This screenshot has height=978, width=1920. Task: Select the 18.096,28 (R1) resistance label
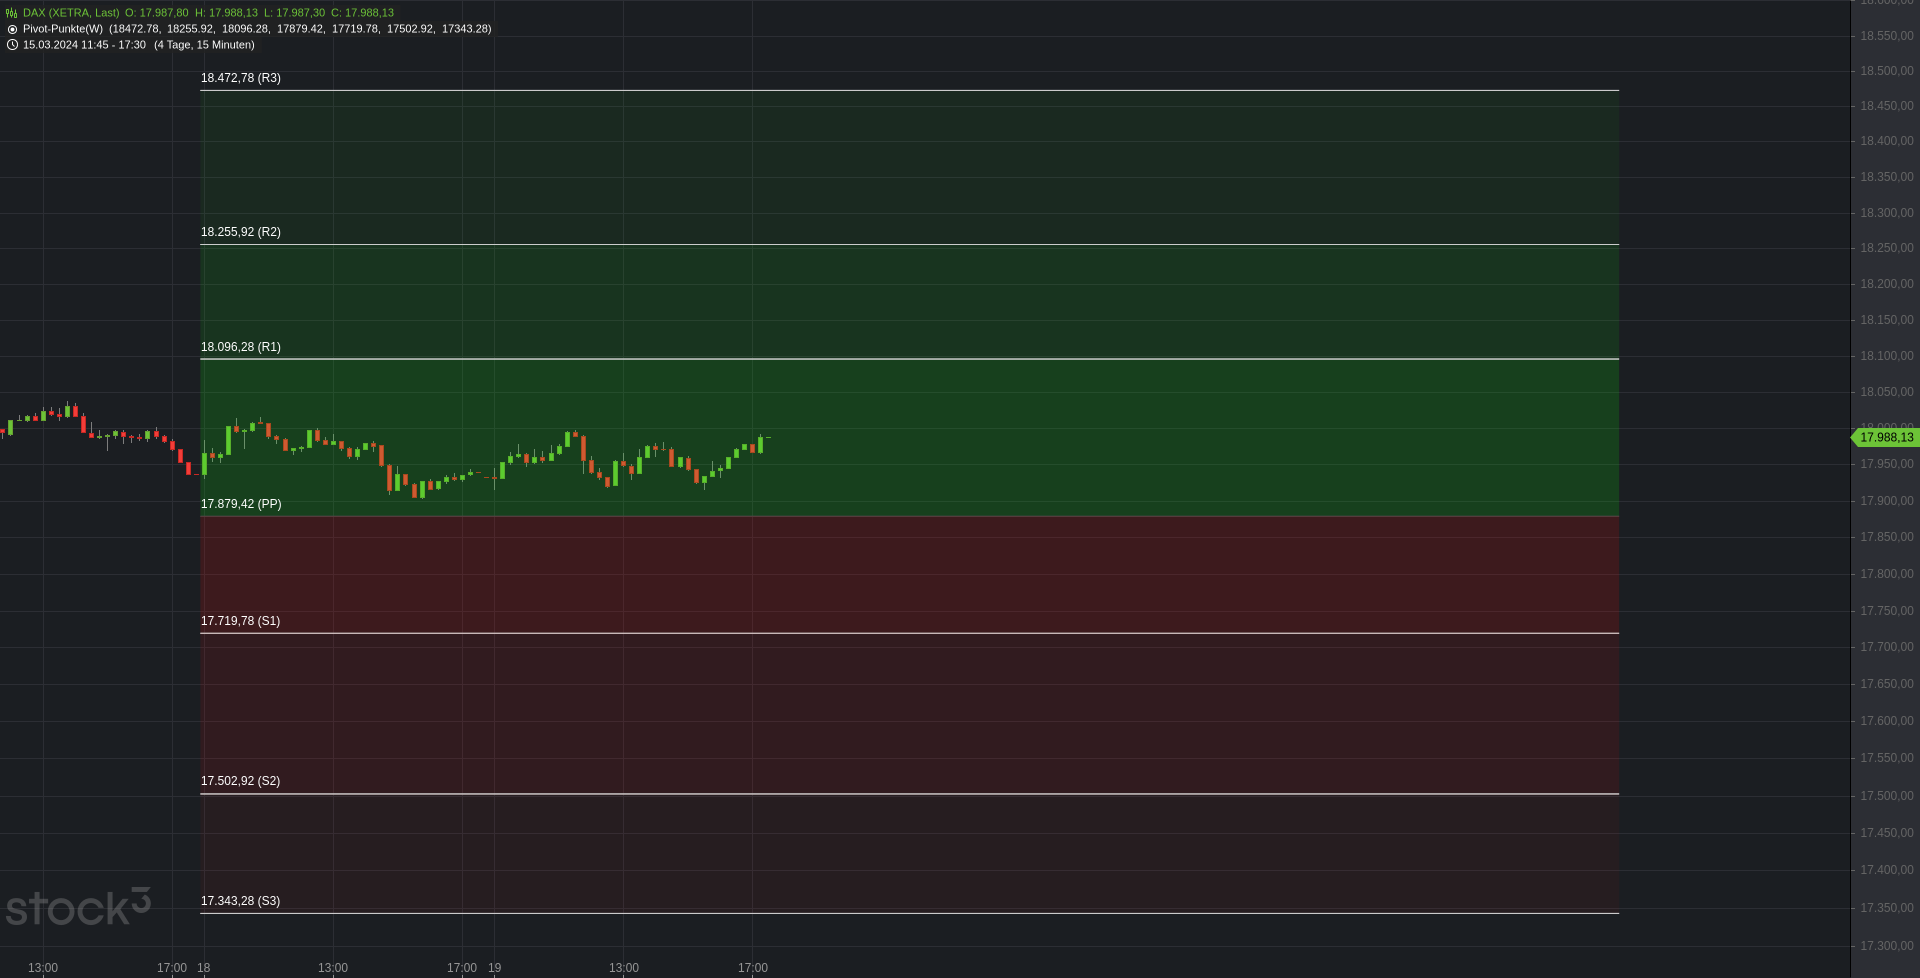coord(241,347)
